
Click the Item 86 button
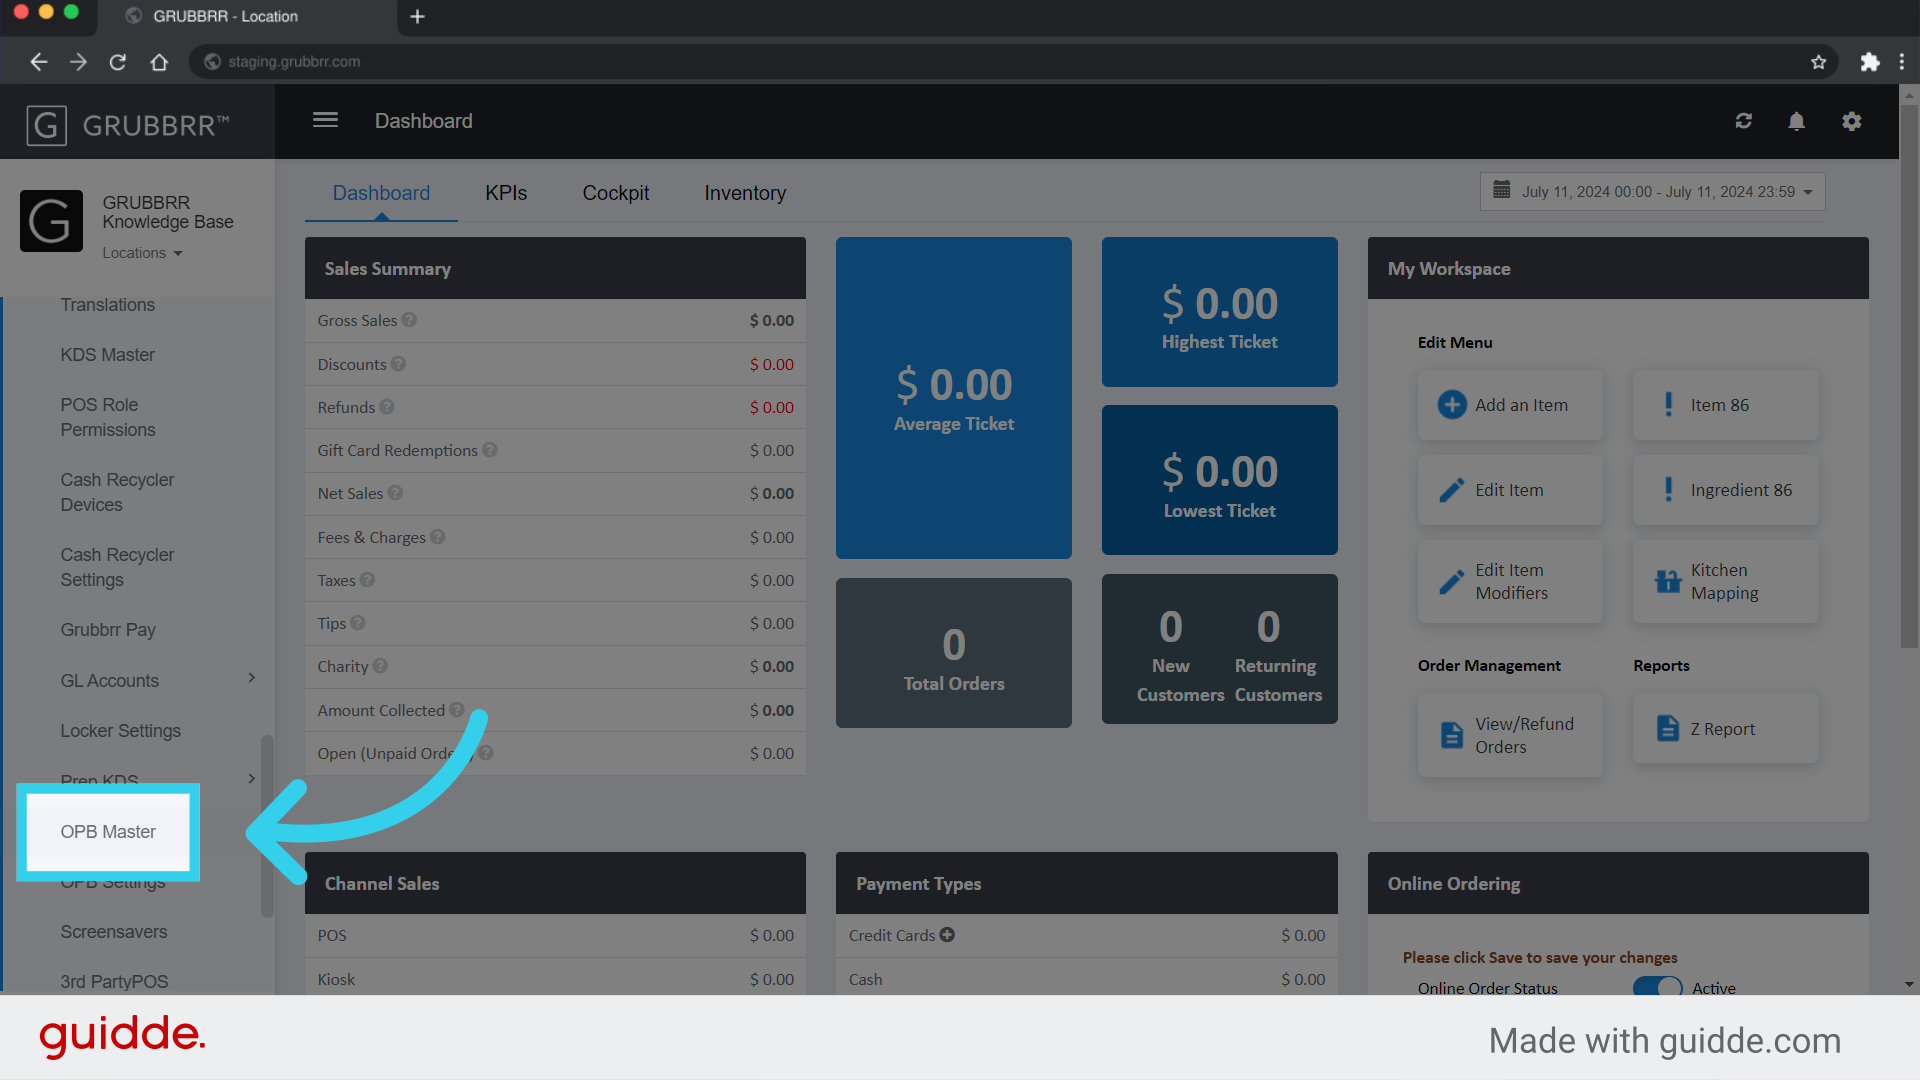(1726, 405)
